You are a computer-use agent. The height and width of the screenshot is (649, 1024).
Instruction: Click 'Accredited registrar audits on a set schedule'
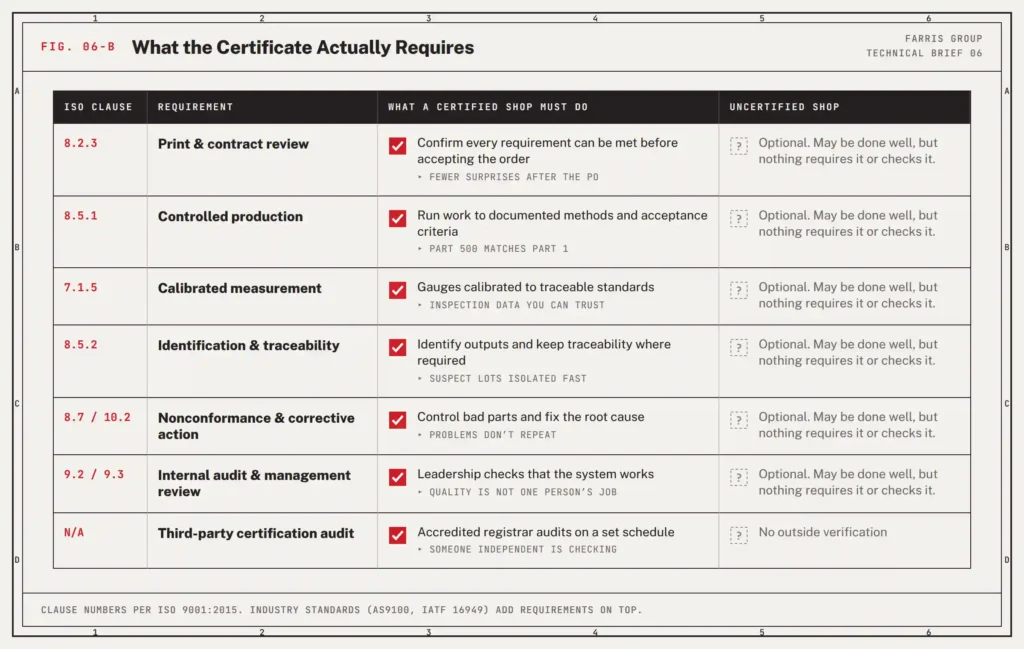545,532
